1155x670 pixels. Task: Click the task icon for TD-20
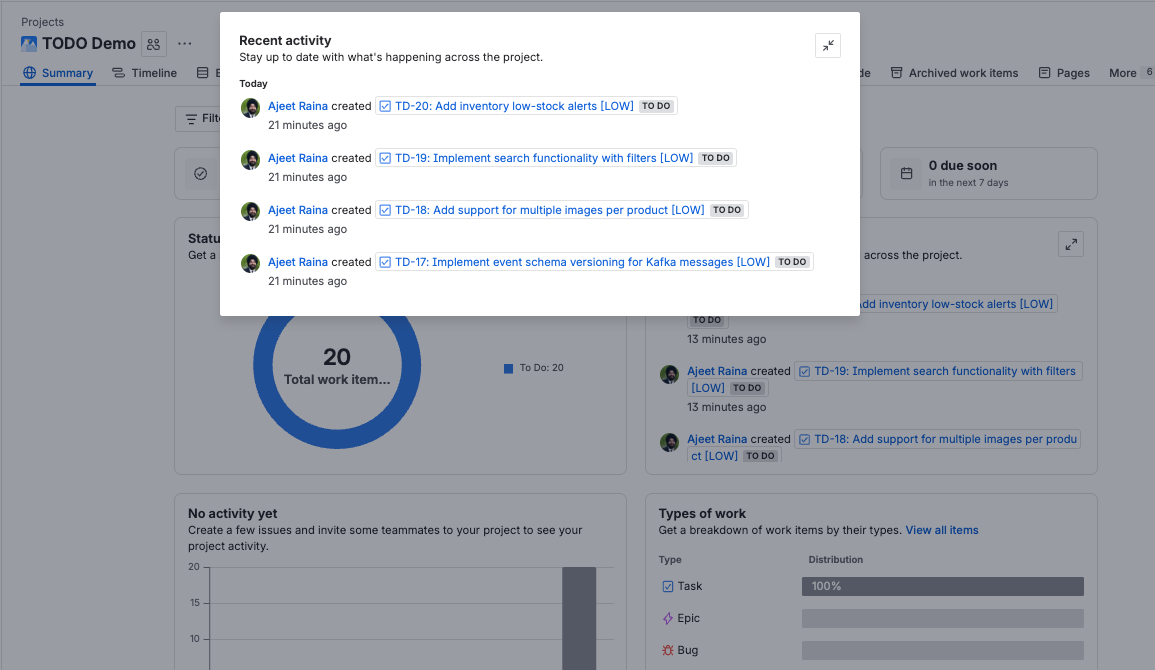[385, 106]
